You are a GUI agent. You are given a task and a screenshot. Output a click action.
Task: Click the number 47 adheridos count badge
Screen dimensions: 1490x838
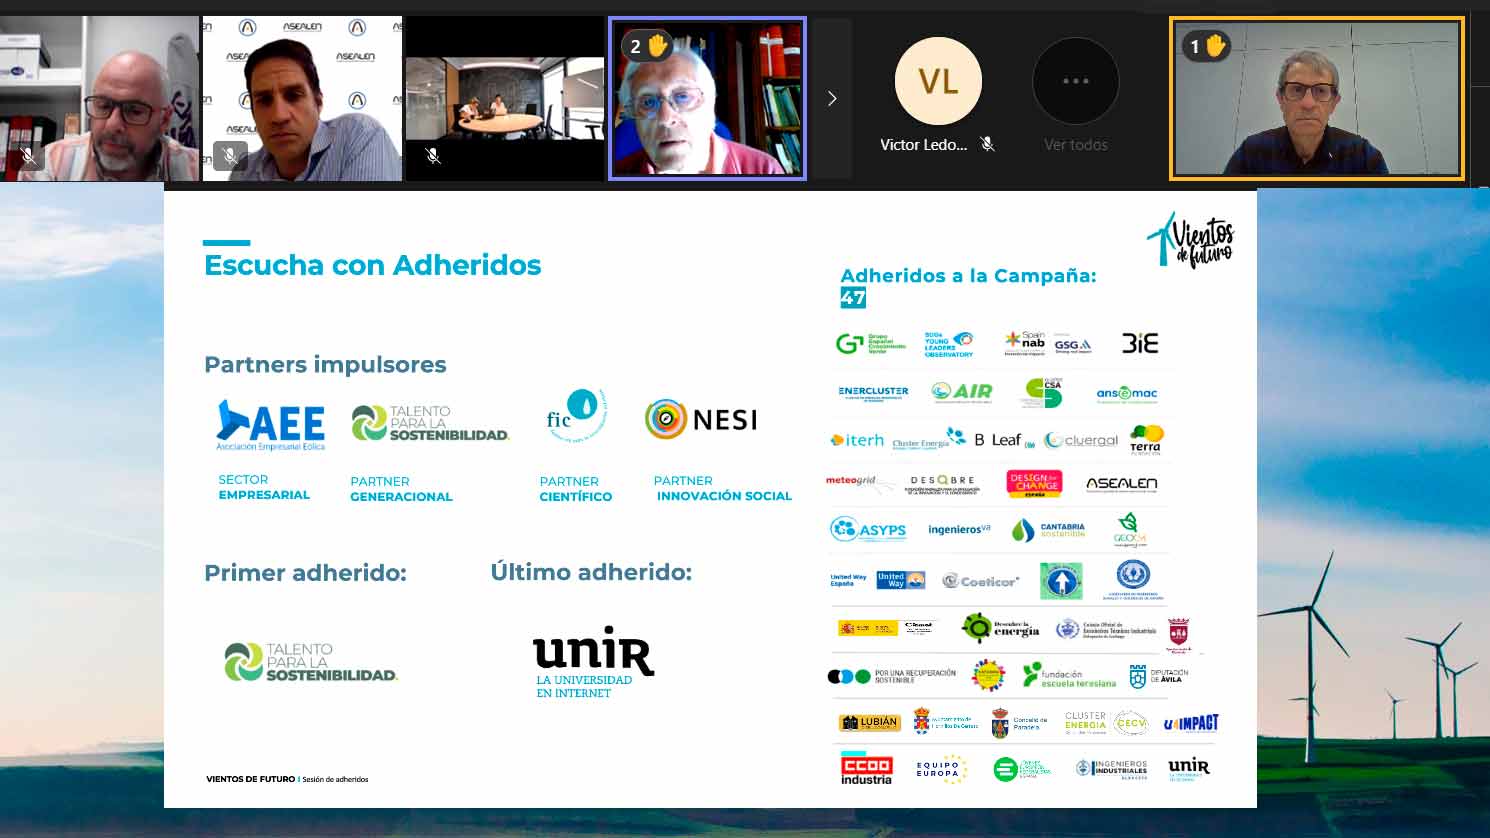point(852,297)
